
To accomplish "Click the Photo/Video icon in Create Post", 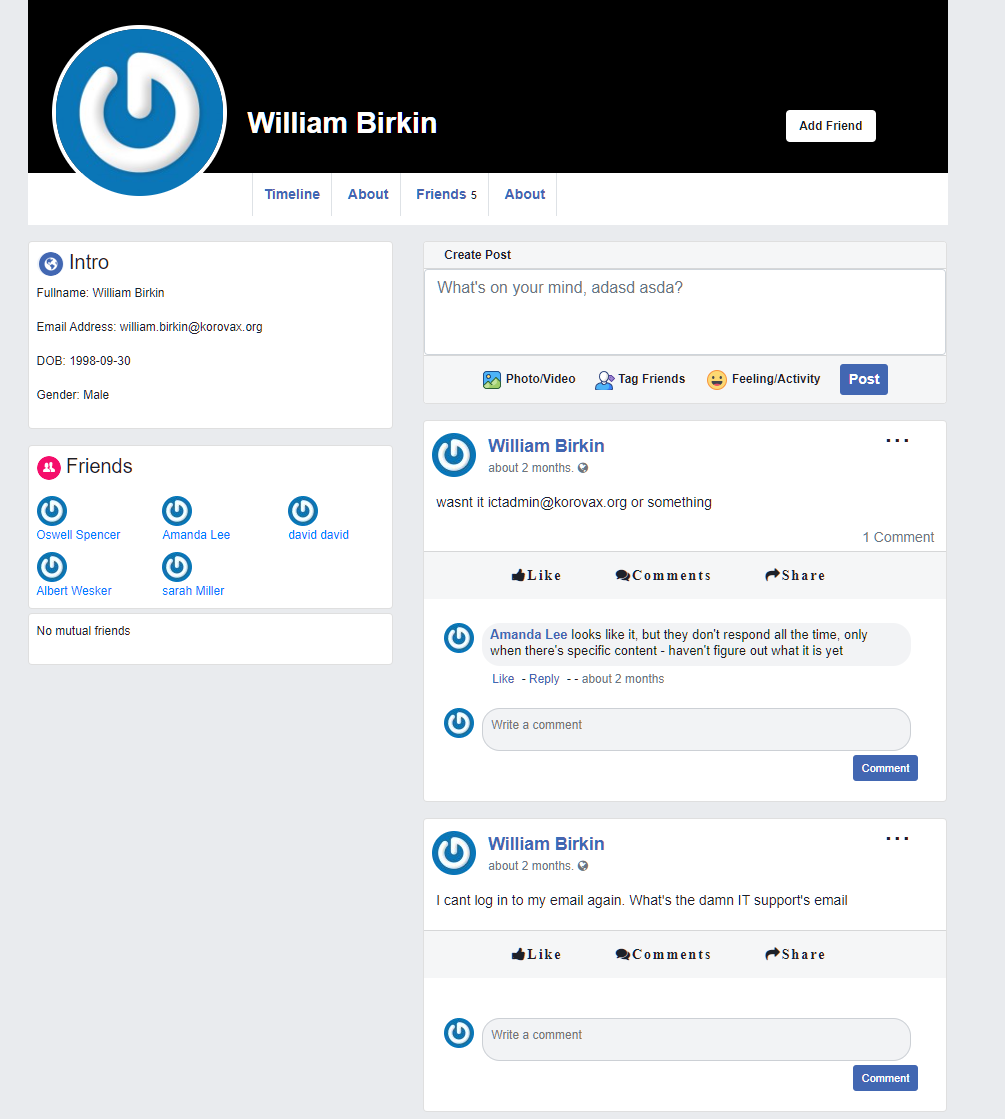I will click(491, 380).
